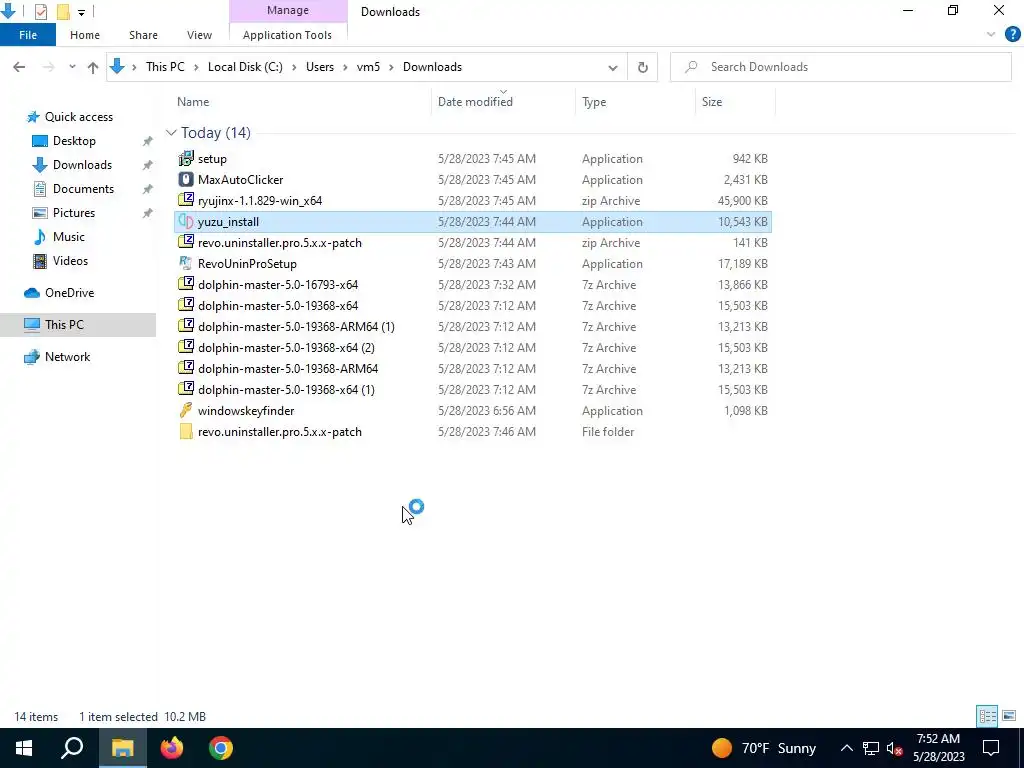The image size is (1024, 768).
Task: Select the RevoUninProSetup installer icon
Action: coord(186,263)
